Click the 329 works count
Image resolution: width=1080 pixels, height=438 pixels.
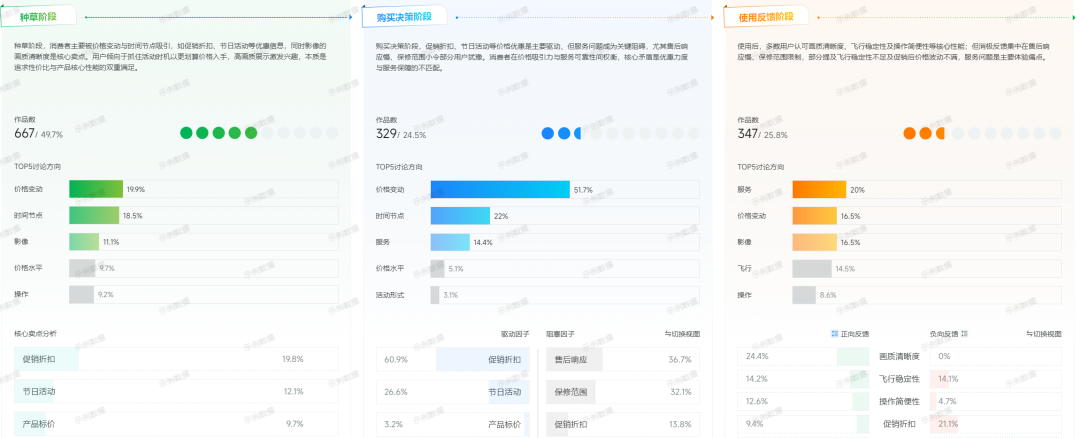coord(386,134)
